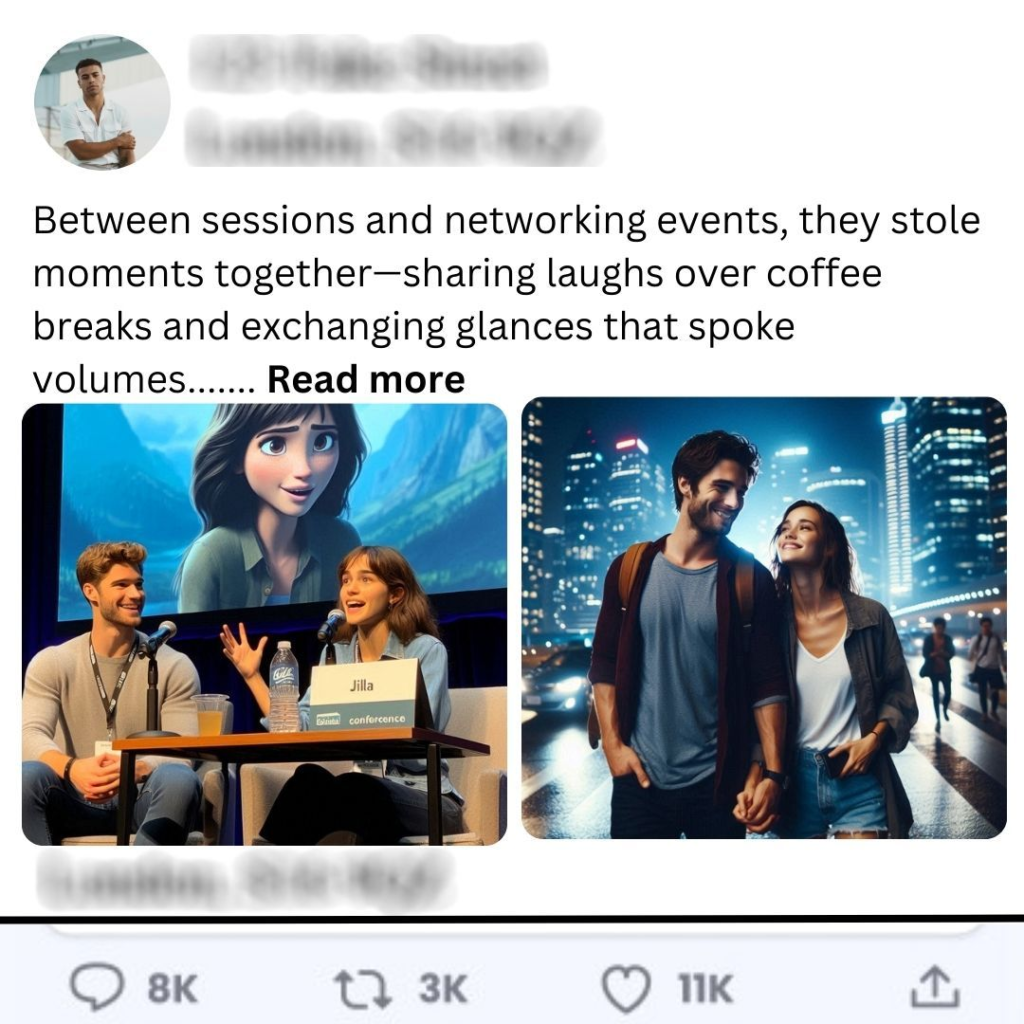Like the post with heart icon
This screenshot has height=1024, width=1024.
pyautogui.click(x=626, y=989)
